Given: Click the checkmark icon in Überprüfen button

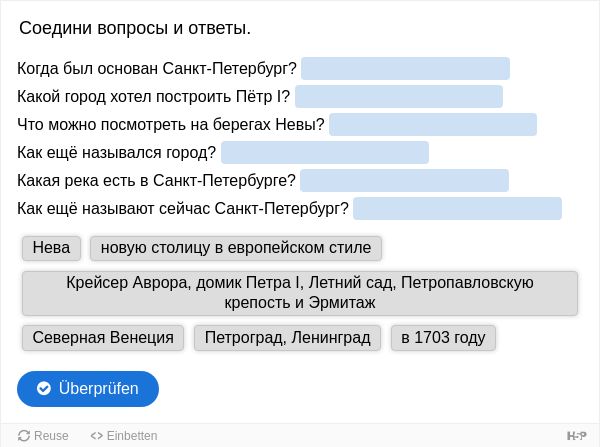Looking at the screenshot, I should [44, 388].
